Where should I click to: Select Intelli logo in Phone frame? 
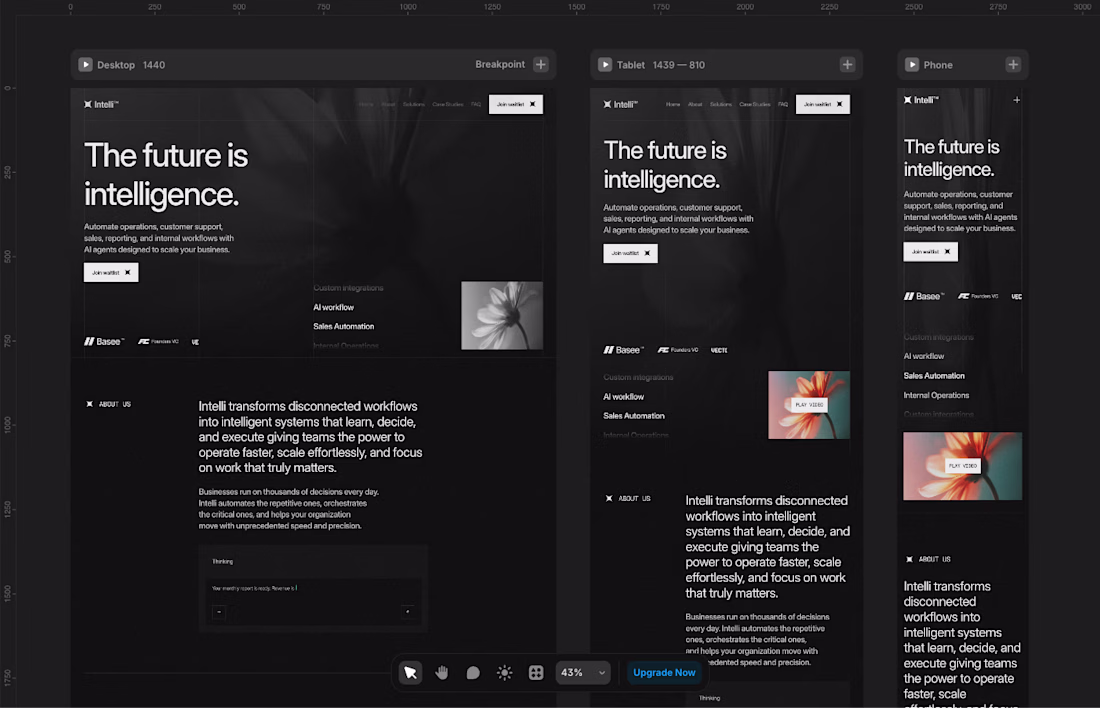tap(921, 100)
